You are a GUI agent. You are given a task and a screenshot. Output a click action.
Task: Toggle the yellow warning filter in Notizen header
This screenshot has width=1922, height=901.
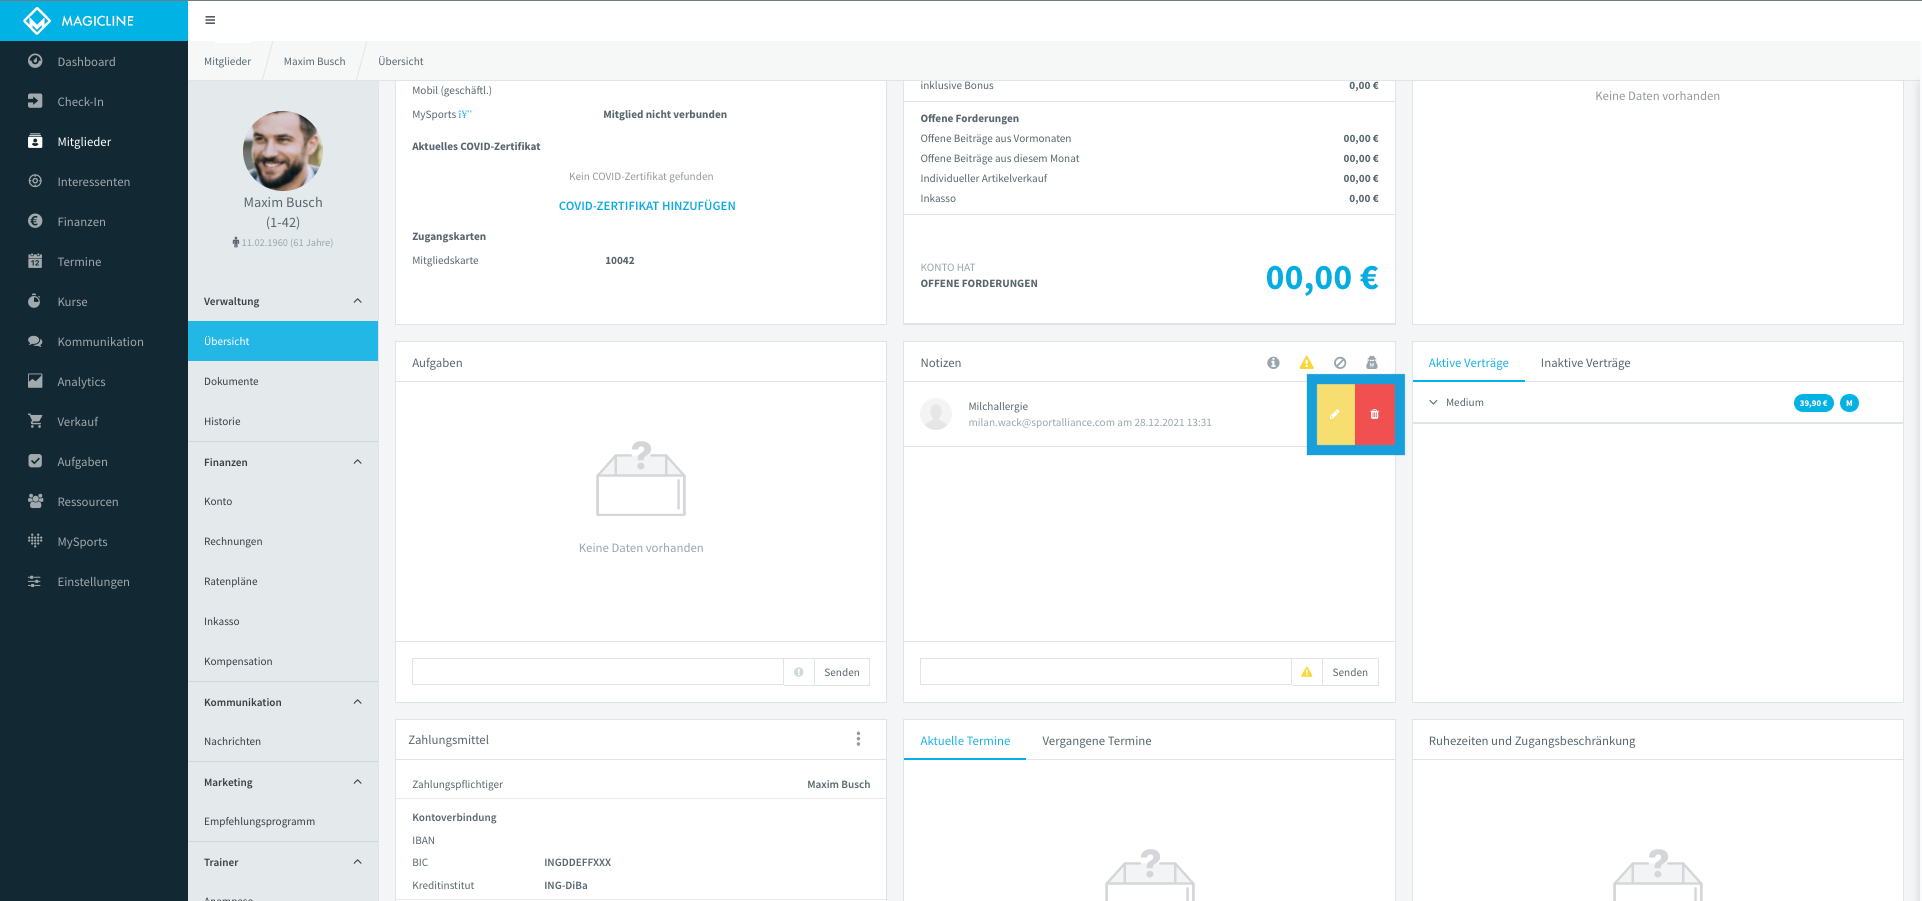click(1306, 363)
